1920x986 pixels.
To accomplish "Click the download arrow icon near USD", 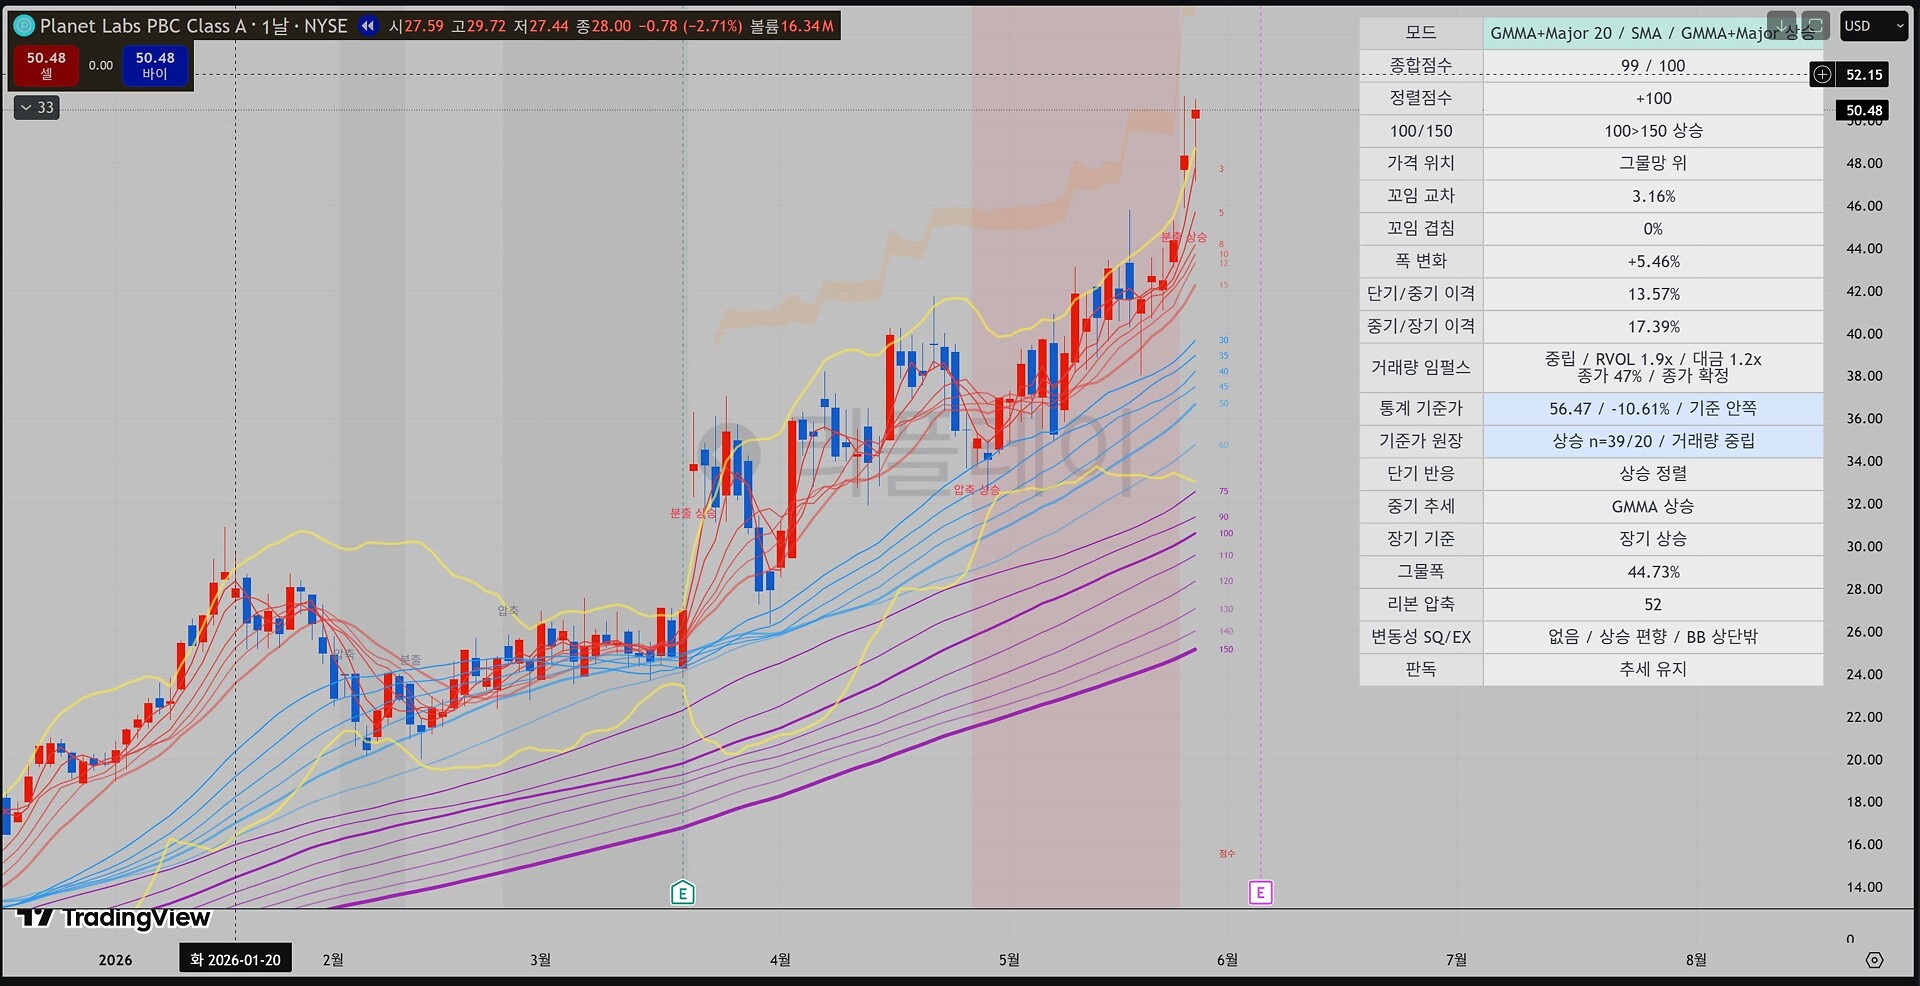I will coord(1781,26).
